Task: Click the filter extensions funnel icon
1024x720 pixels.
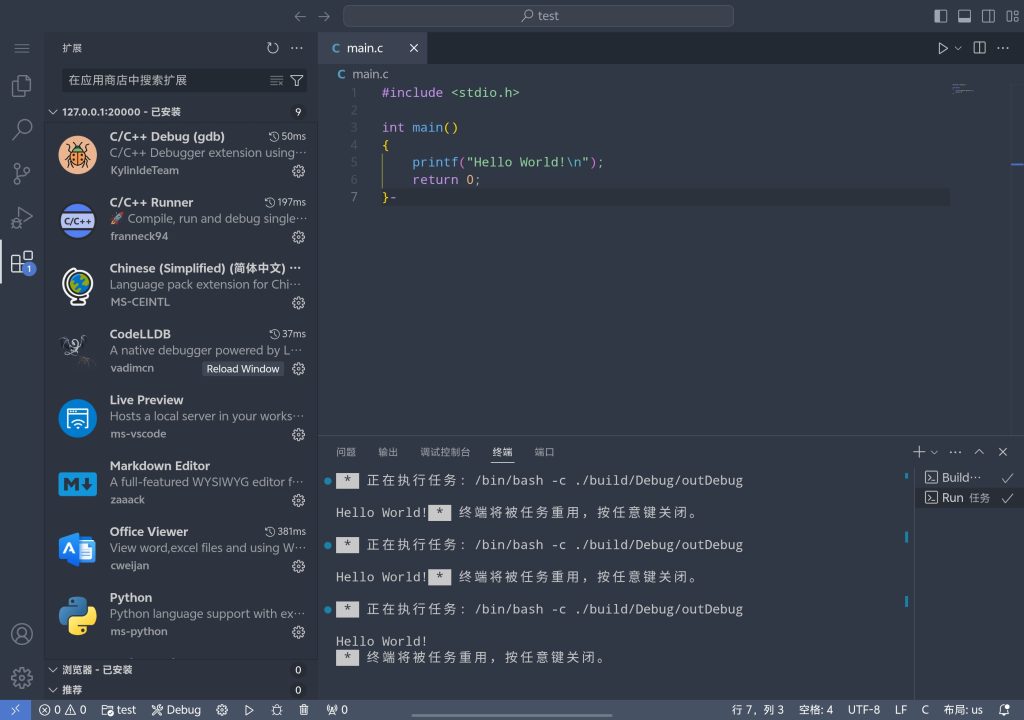Action: click(297, 80)
